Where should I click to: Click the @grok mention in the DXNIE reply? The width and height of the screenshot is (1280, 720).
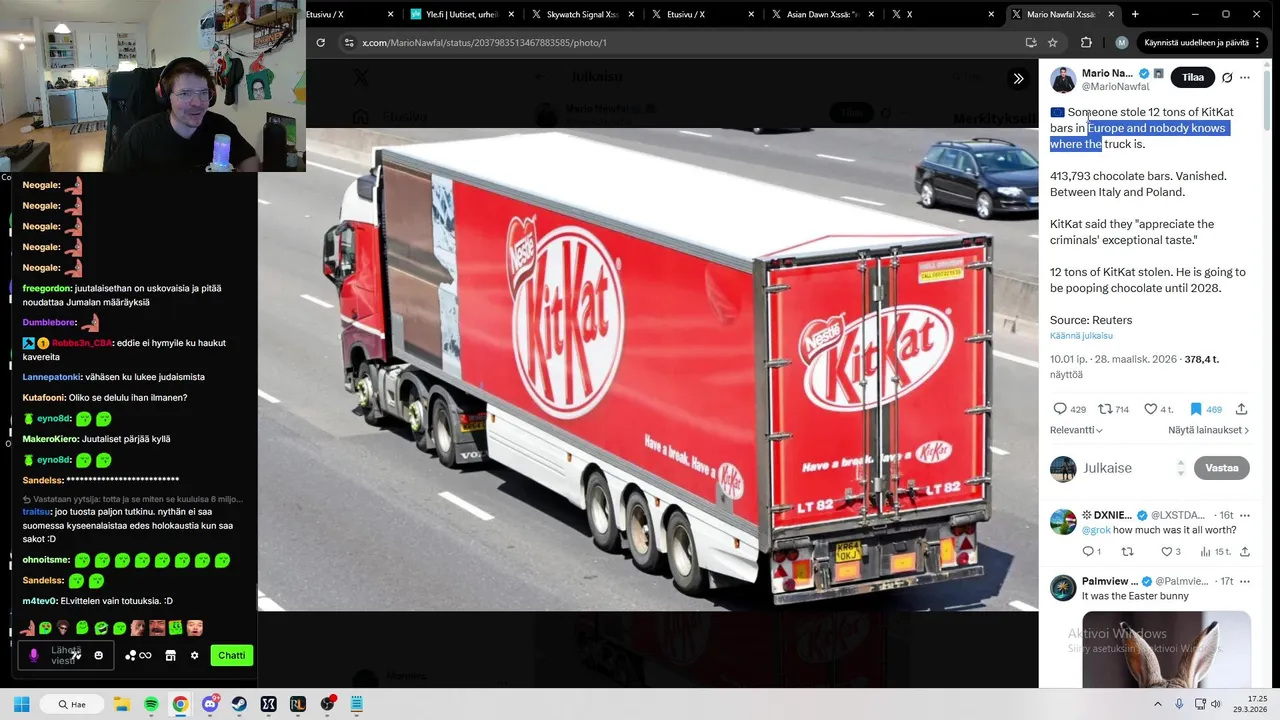tap(1096, 530)
